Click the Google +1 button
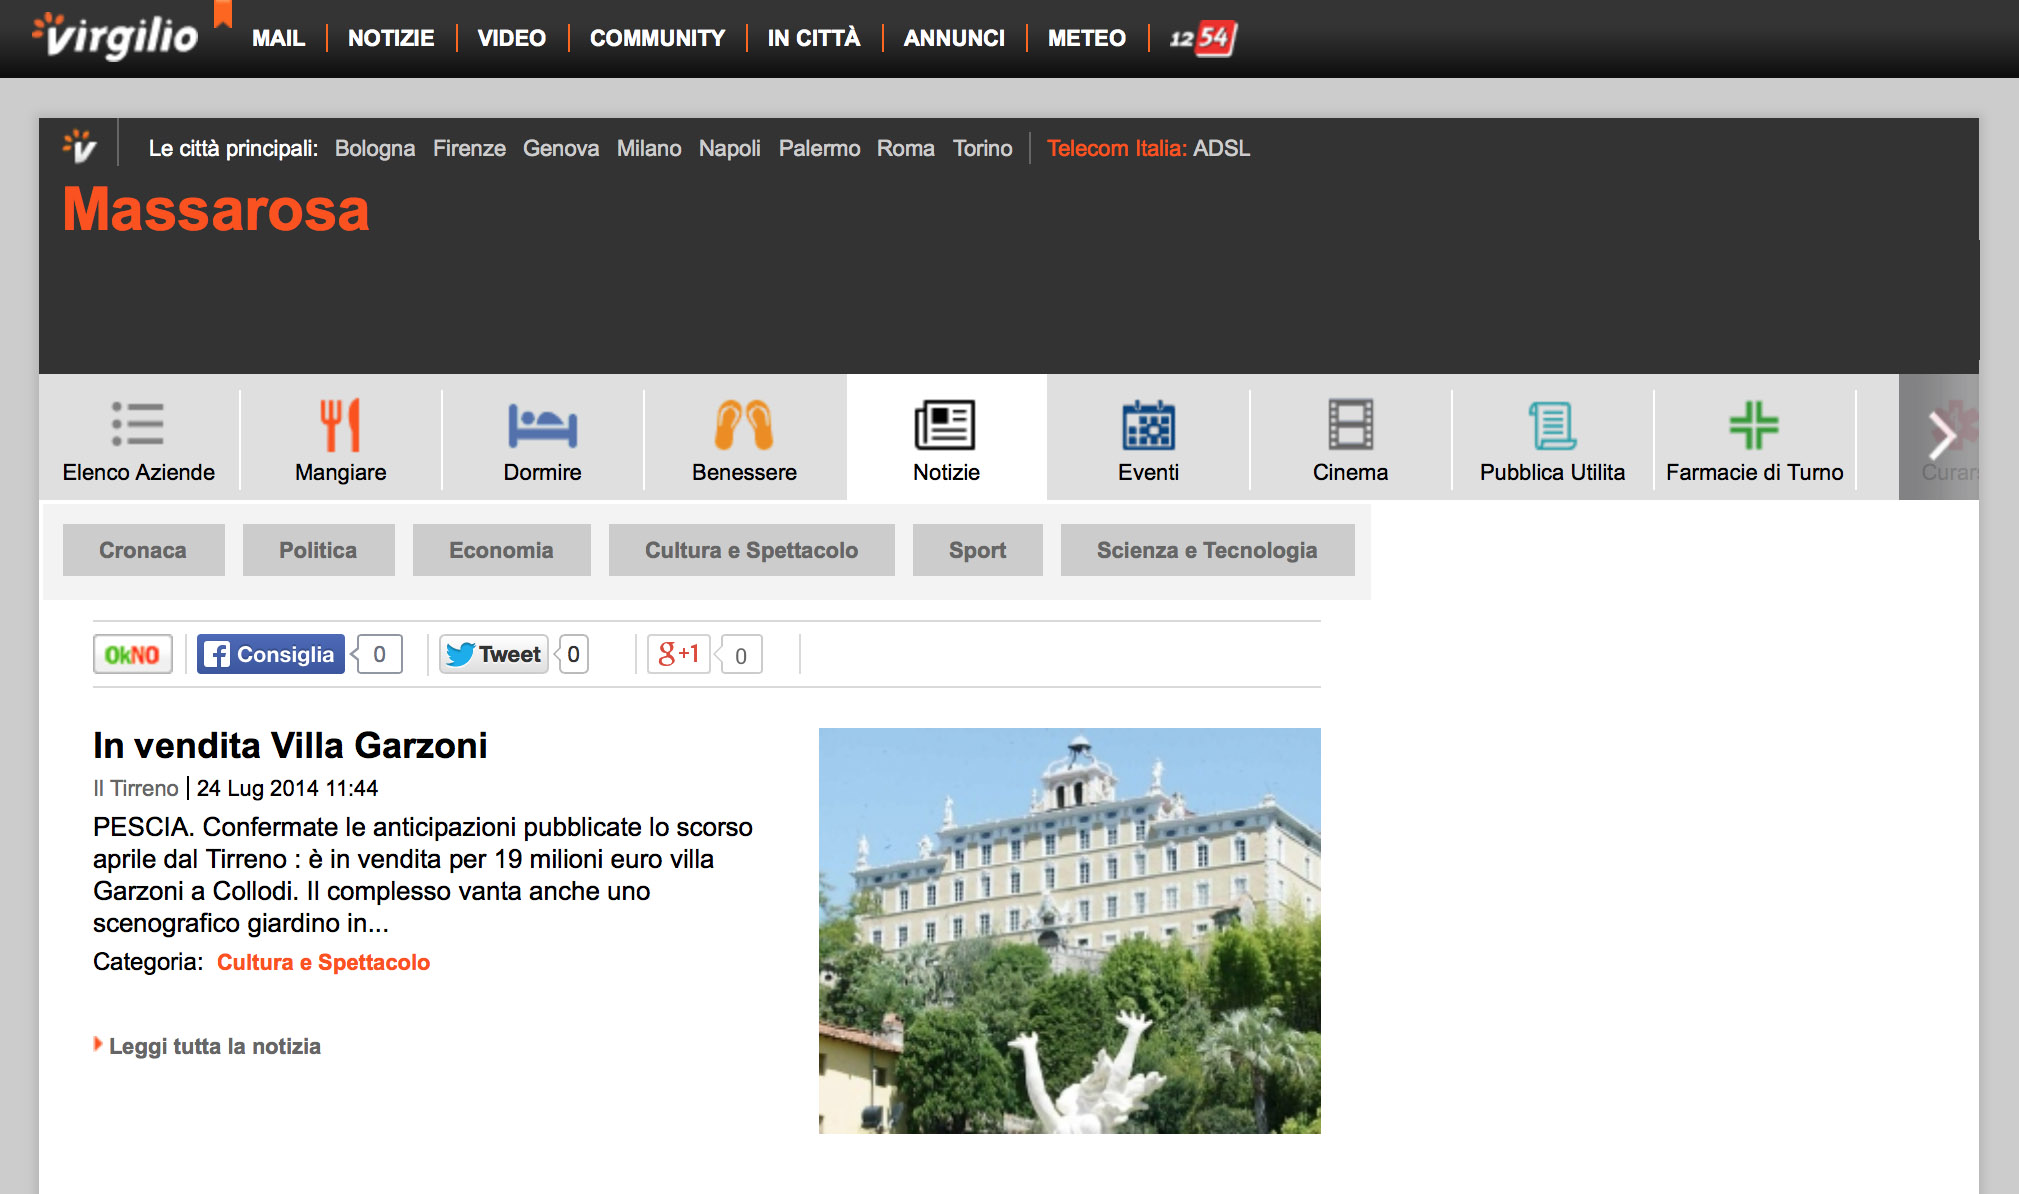The height and width of the screenshot is (1194, 2019). tap(679, 654)
